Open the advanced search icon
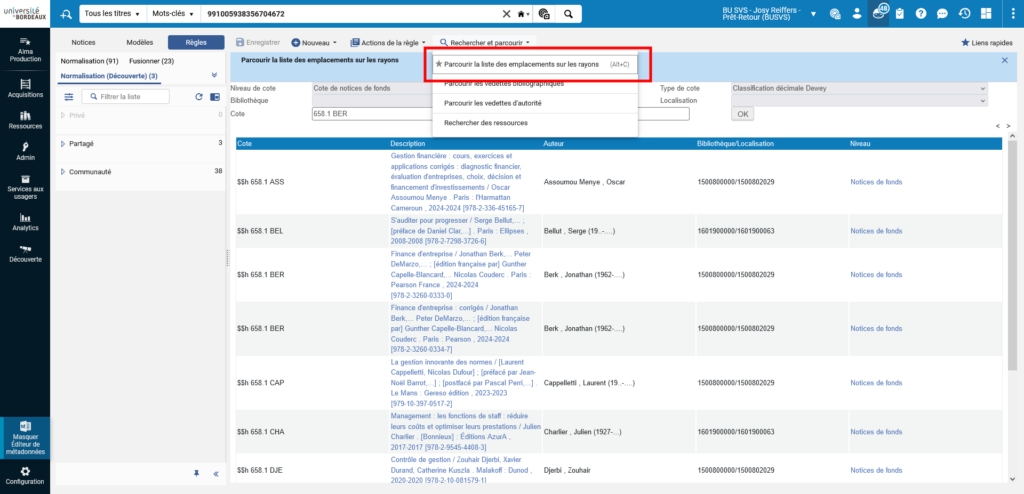 coord(545,14)
